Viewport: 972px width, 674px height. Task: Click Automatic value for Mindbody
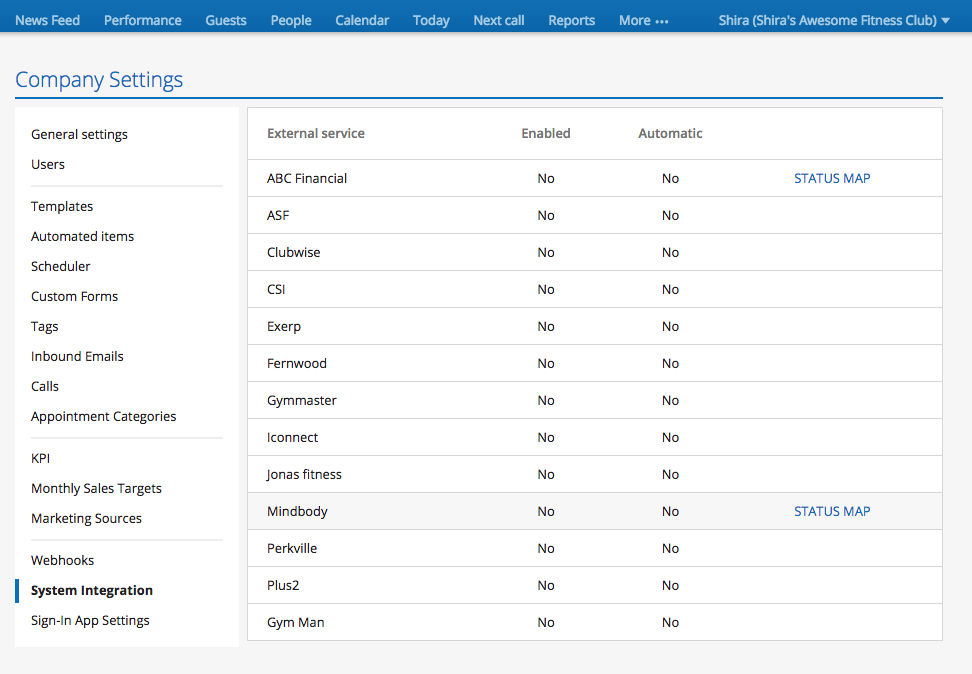click(670, 512)
